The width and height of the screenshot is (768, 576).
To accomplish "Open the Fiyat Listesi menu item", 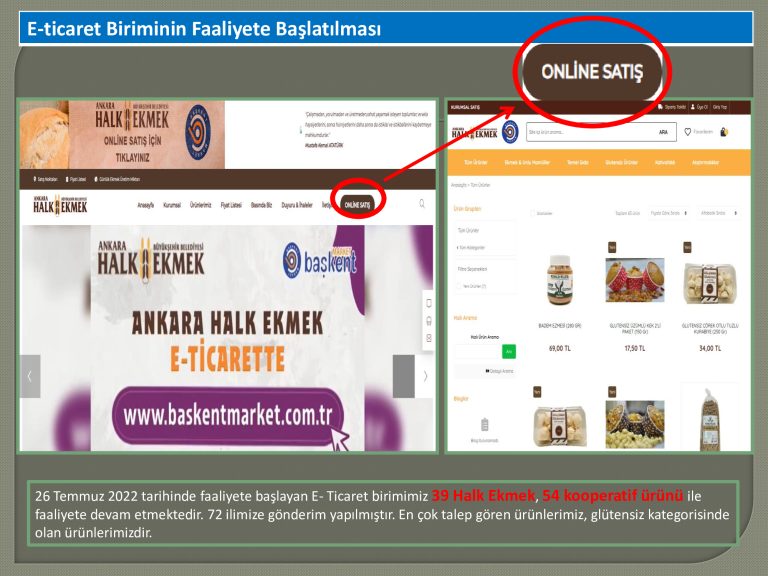I will click(231, 205).
